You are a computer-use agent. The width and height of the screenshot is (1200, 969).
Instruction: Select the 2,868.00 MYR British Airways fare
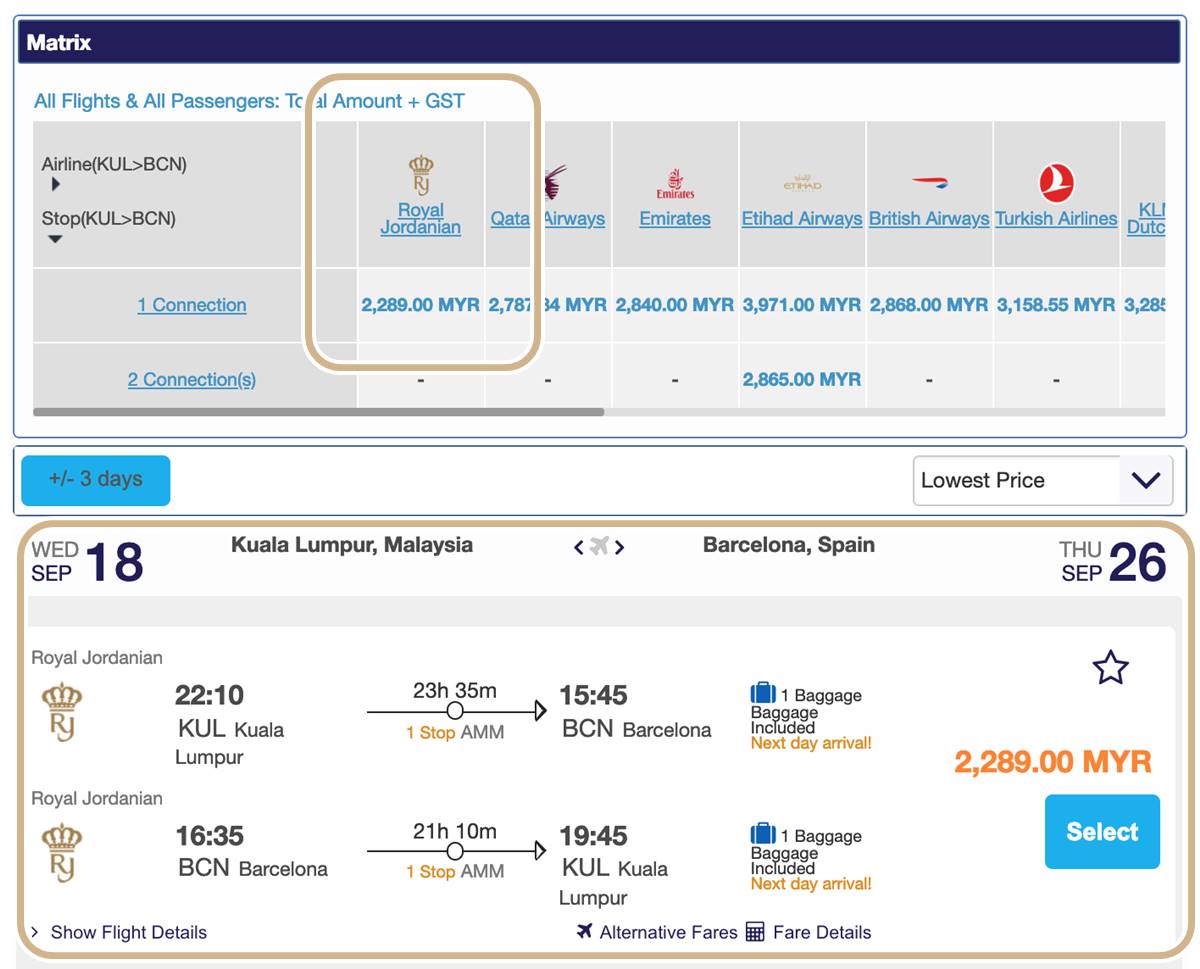pyautogui.click(x=929, y=305)
